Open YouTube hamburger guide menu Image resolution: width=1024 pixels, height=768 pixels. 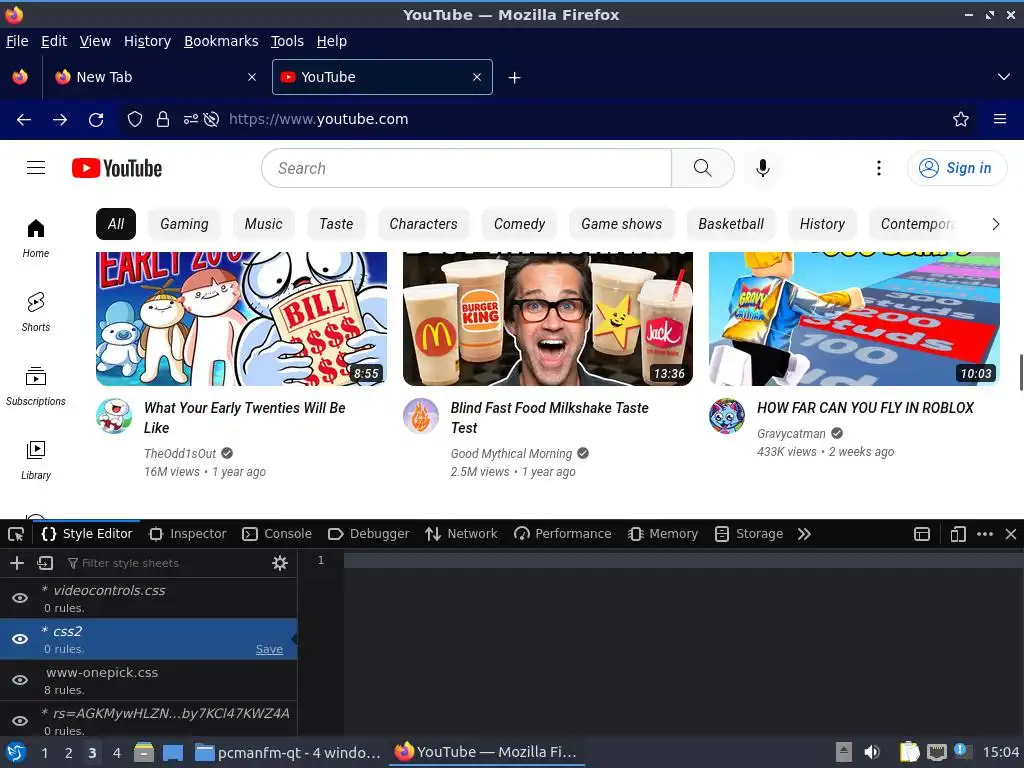[x=36, y=168]
